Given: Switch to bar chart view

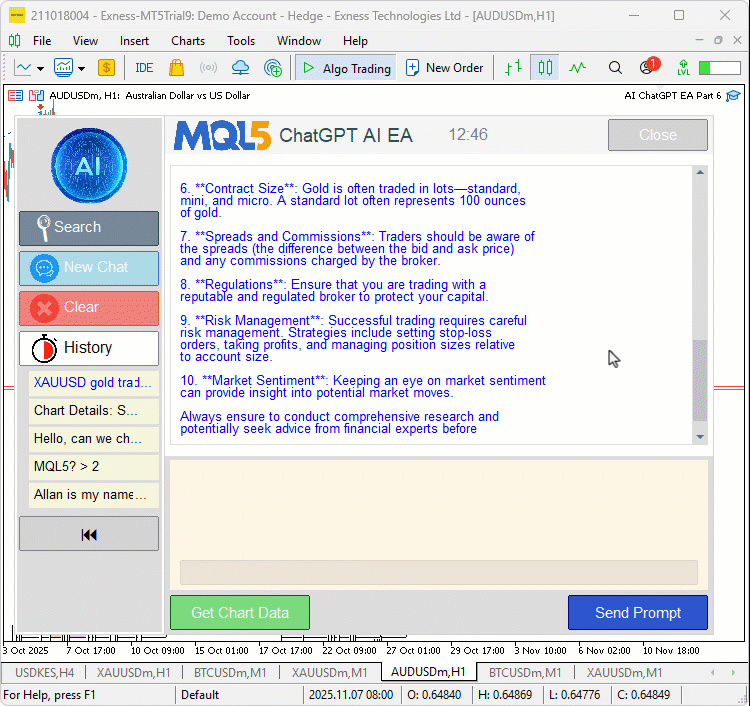Looking at the screenshot, I should pyautogui.click(x=513, y=68).
